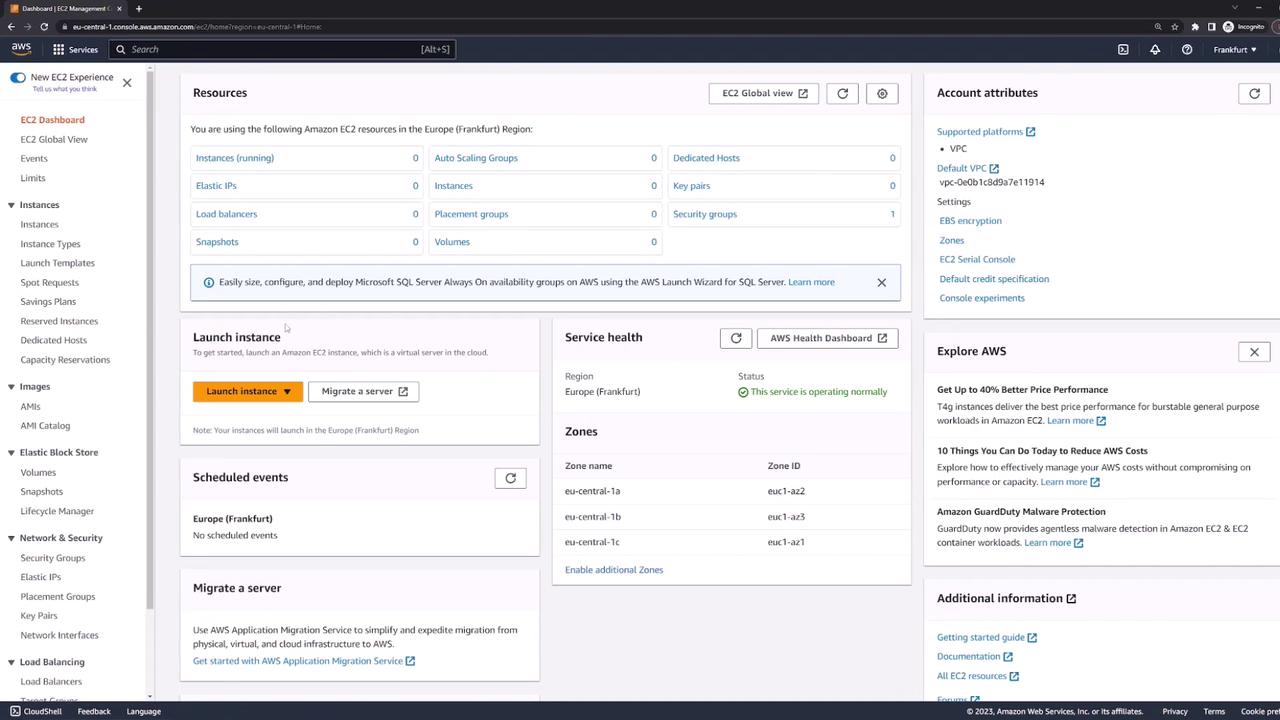Open the Launch instance dropdown button
This screenshot has width=1280, height=720.
(248, 391)
